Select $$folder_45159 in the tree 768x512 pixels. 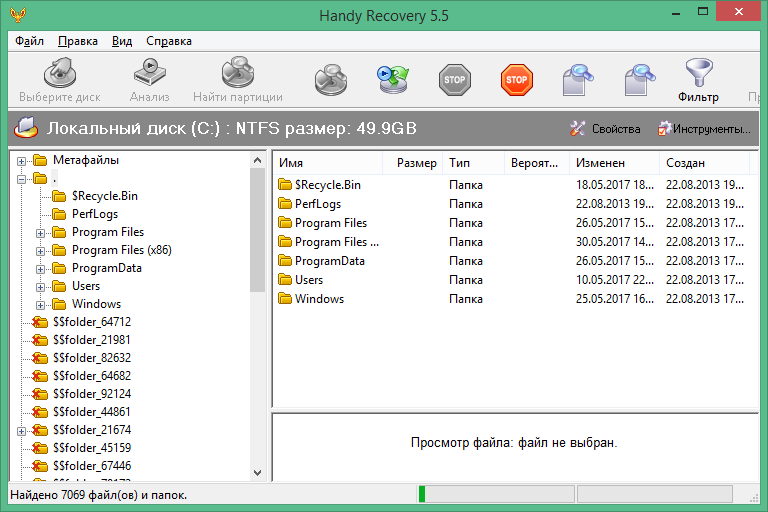[x=92, y=448]
